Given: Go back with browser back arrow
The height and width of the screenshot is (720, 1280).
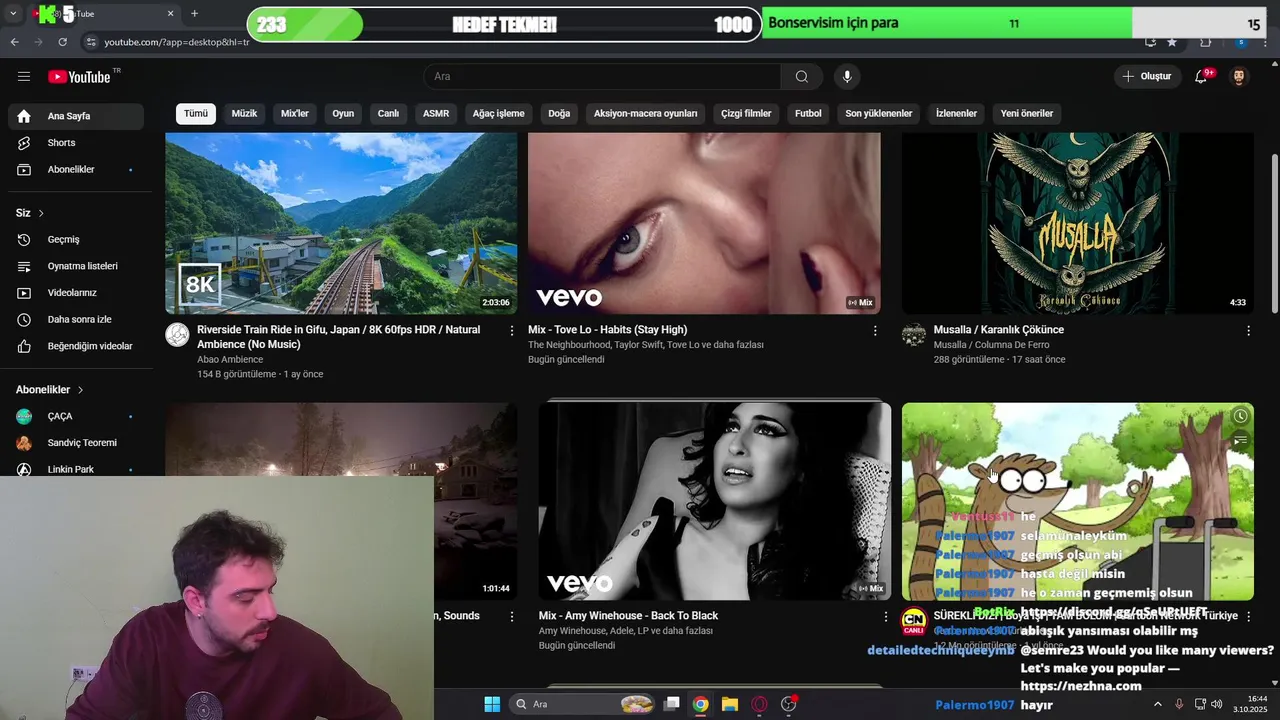Looking at the screenshot, I should pos(14,42).
